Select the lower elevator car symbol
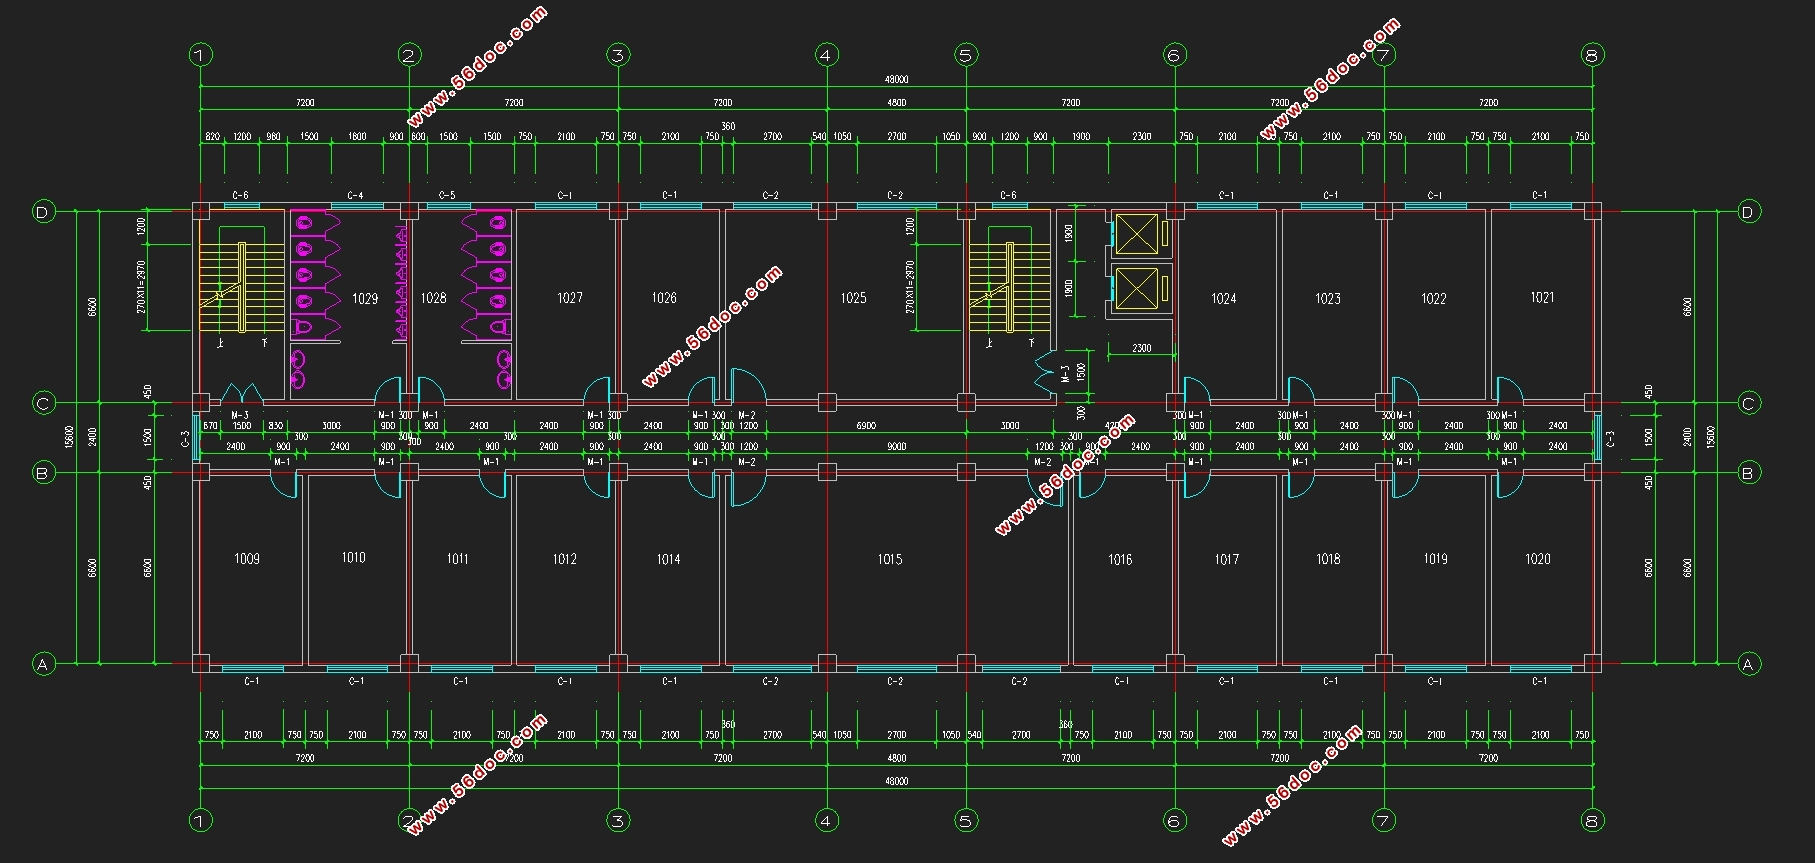The image size is (1815, 863). (1136, 290)
